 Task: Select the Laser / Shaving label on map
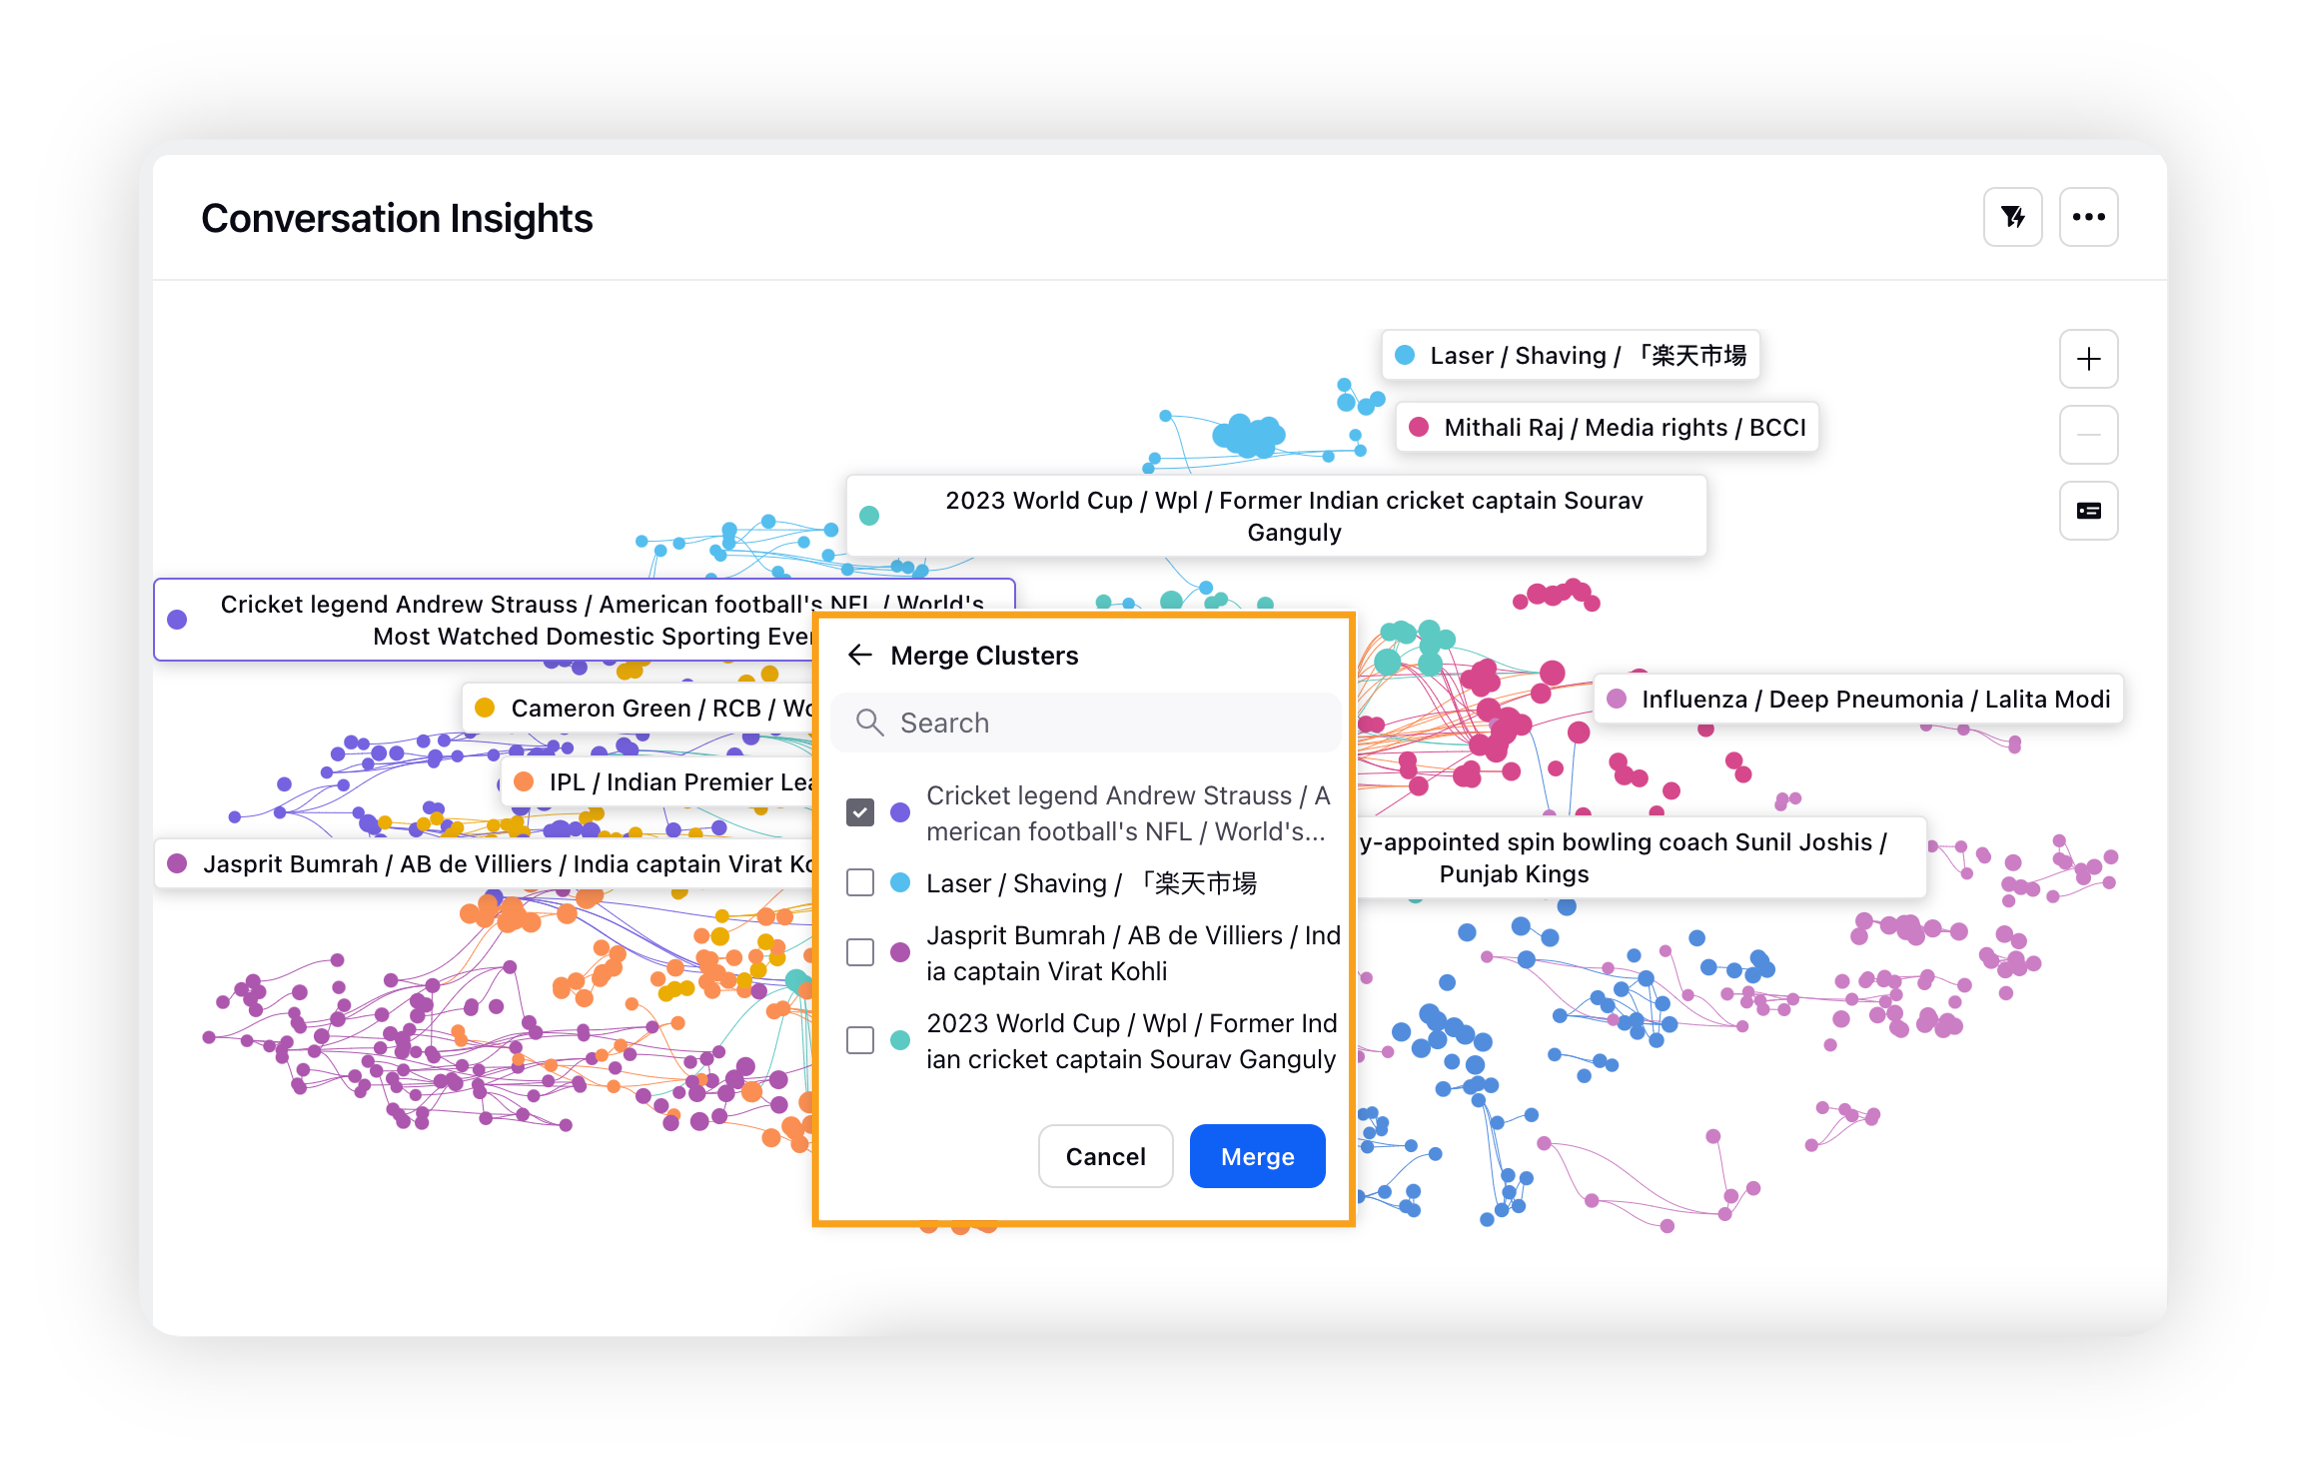1586,356
